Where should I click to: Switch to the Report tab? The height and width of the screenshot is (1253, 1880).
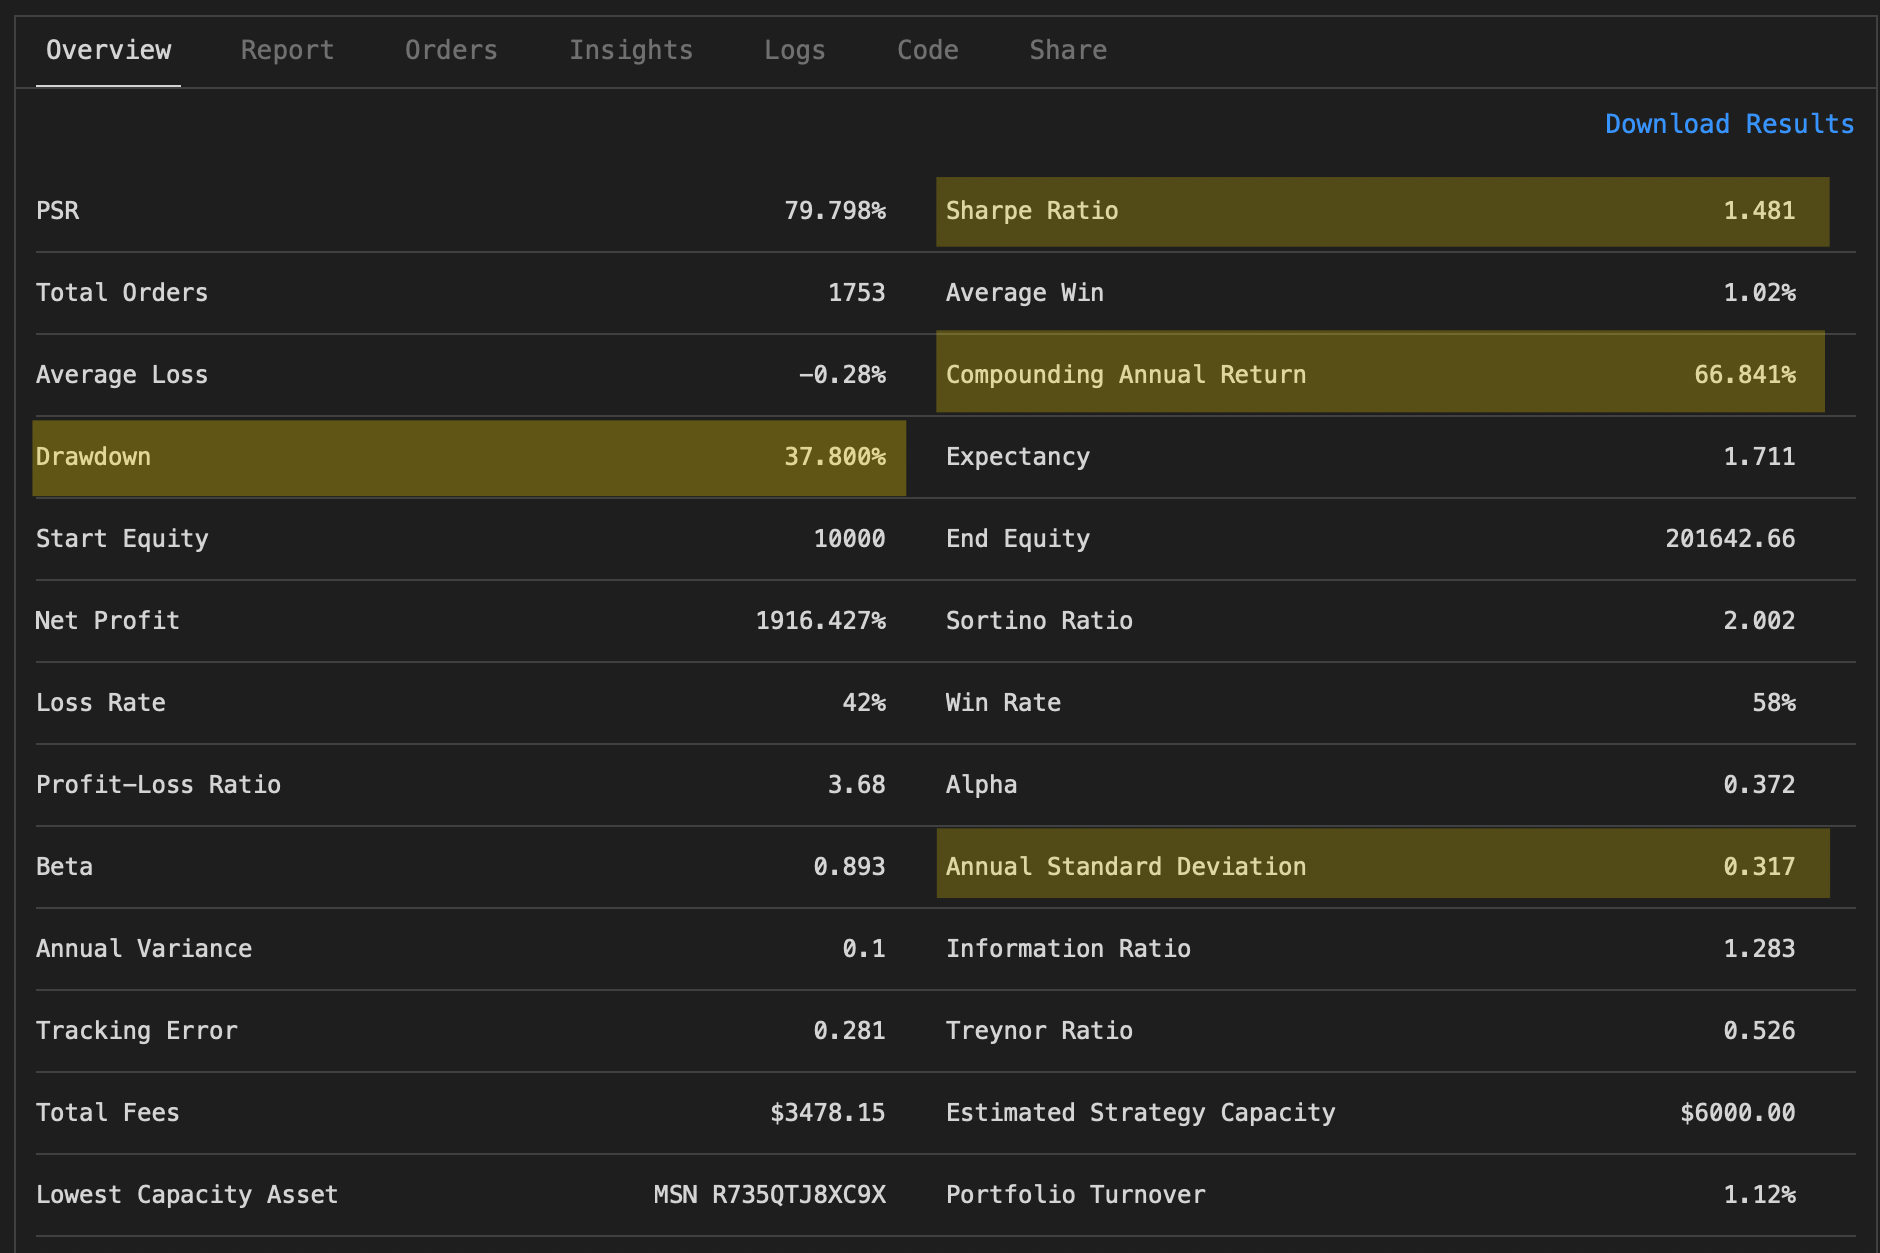287,50
